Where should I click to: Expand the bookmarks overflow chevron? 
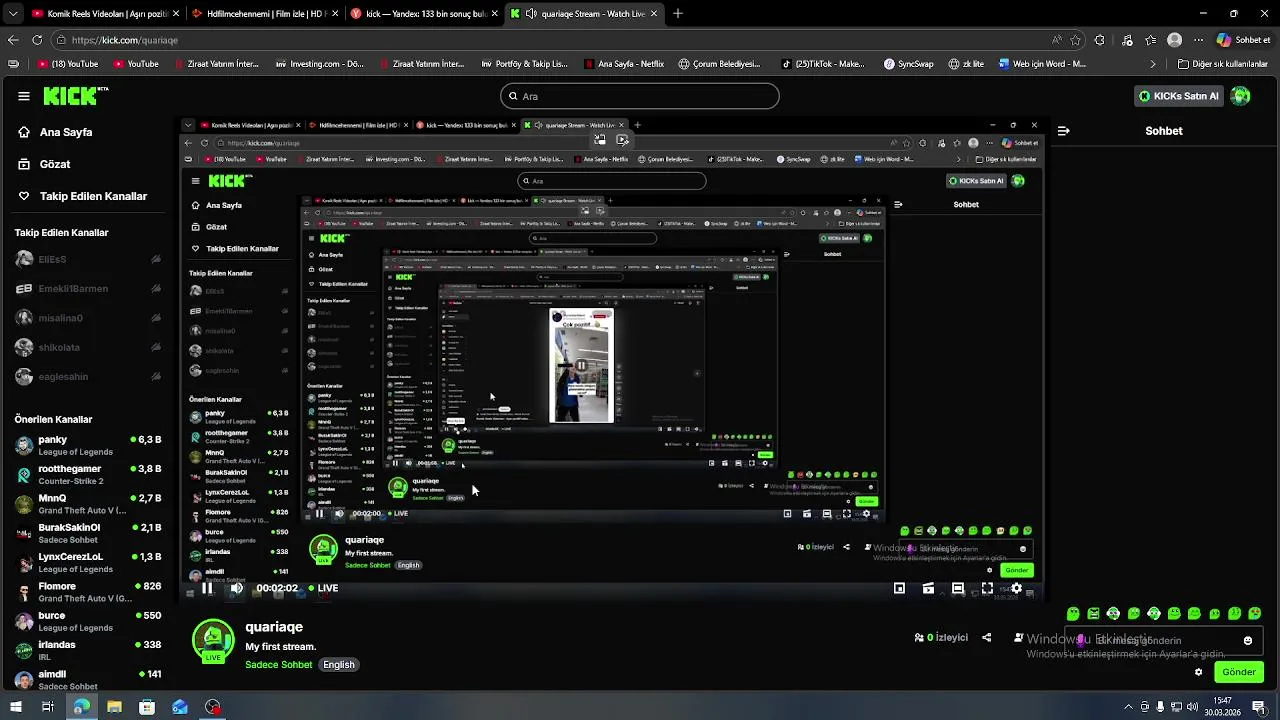click(1153, 64)
